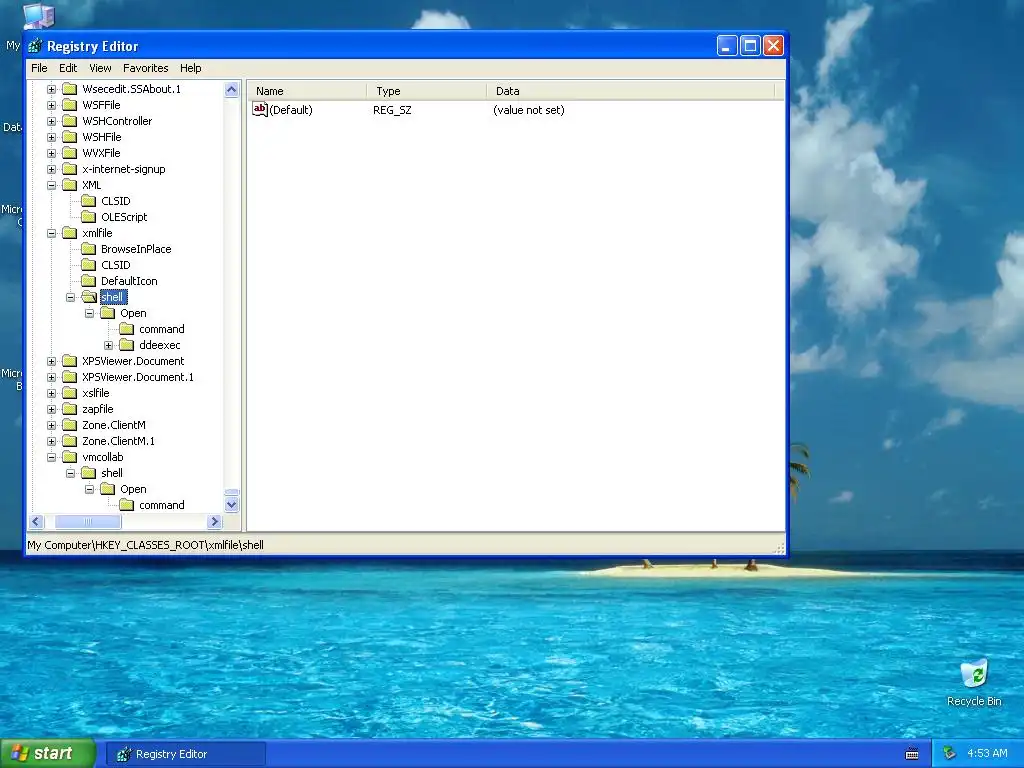Screen dimensions: 1024x768
Task: Expand the XPSViewer.Document key
Action: tap(52, 361)
